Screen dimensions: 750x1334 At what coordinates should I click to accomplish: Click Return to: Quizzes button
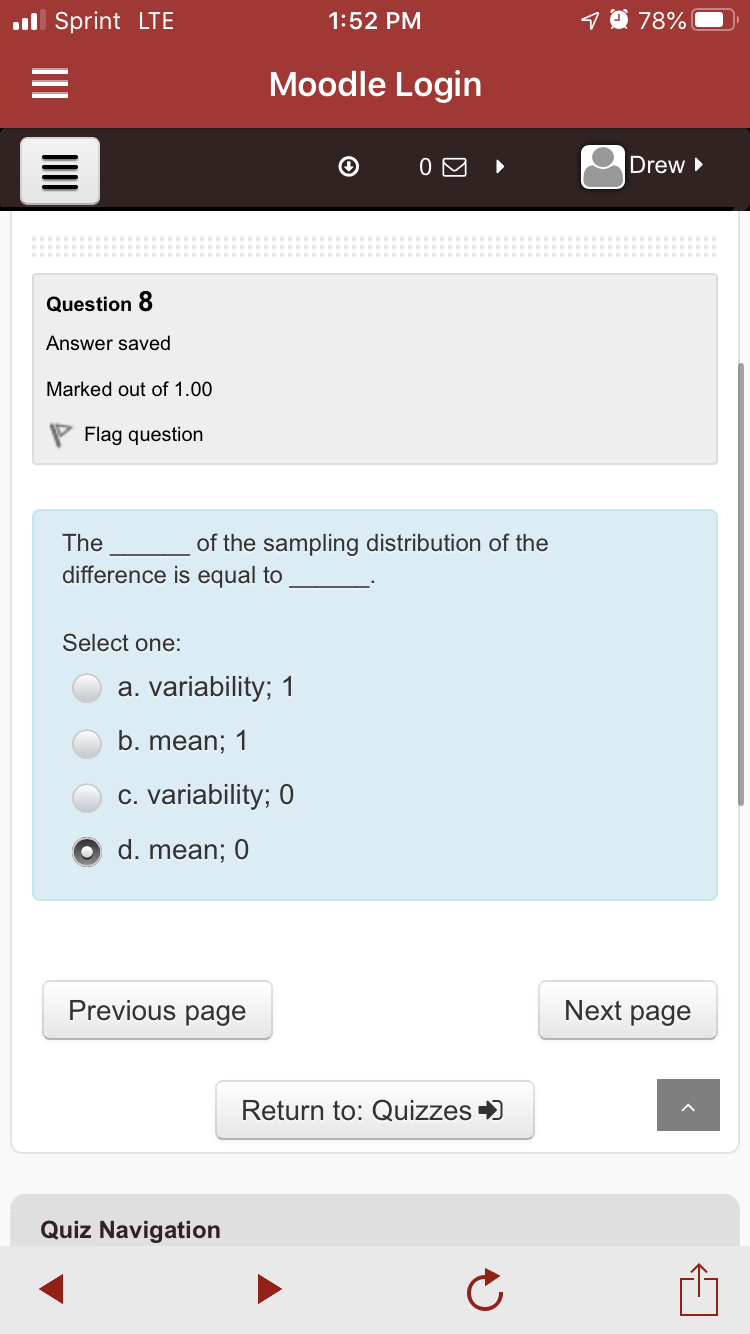374,1110
